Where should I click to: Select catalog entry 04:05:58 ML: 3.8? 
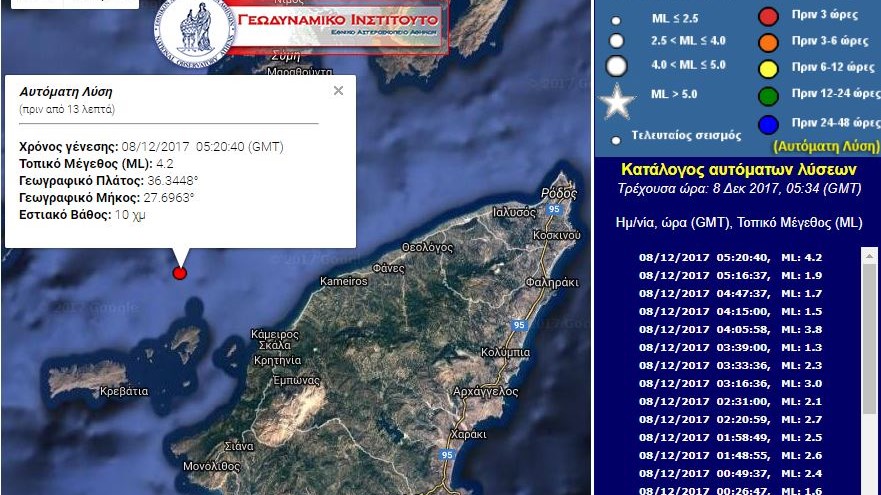730,329
